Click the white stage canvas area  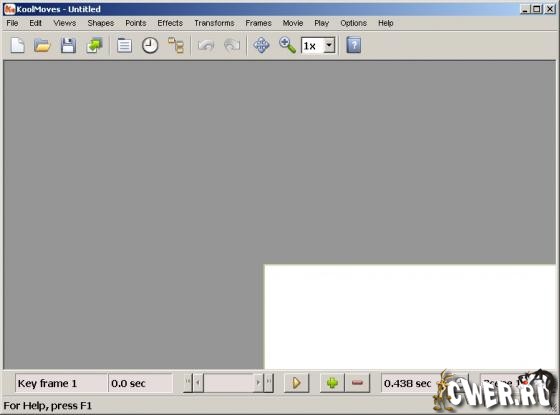[410, 316]
